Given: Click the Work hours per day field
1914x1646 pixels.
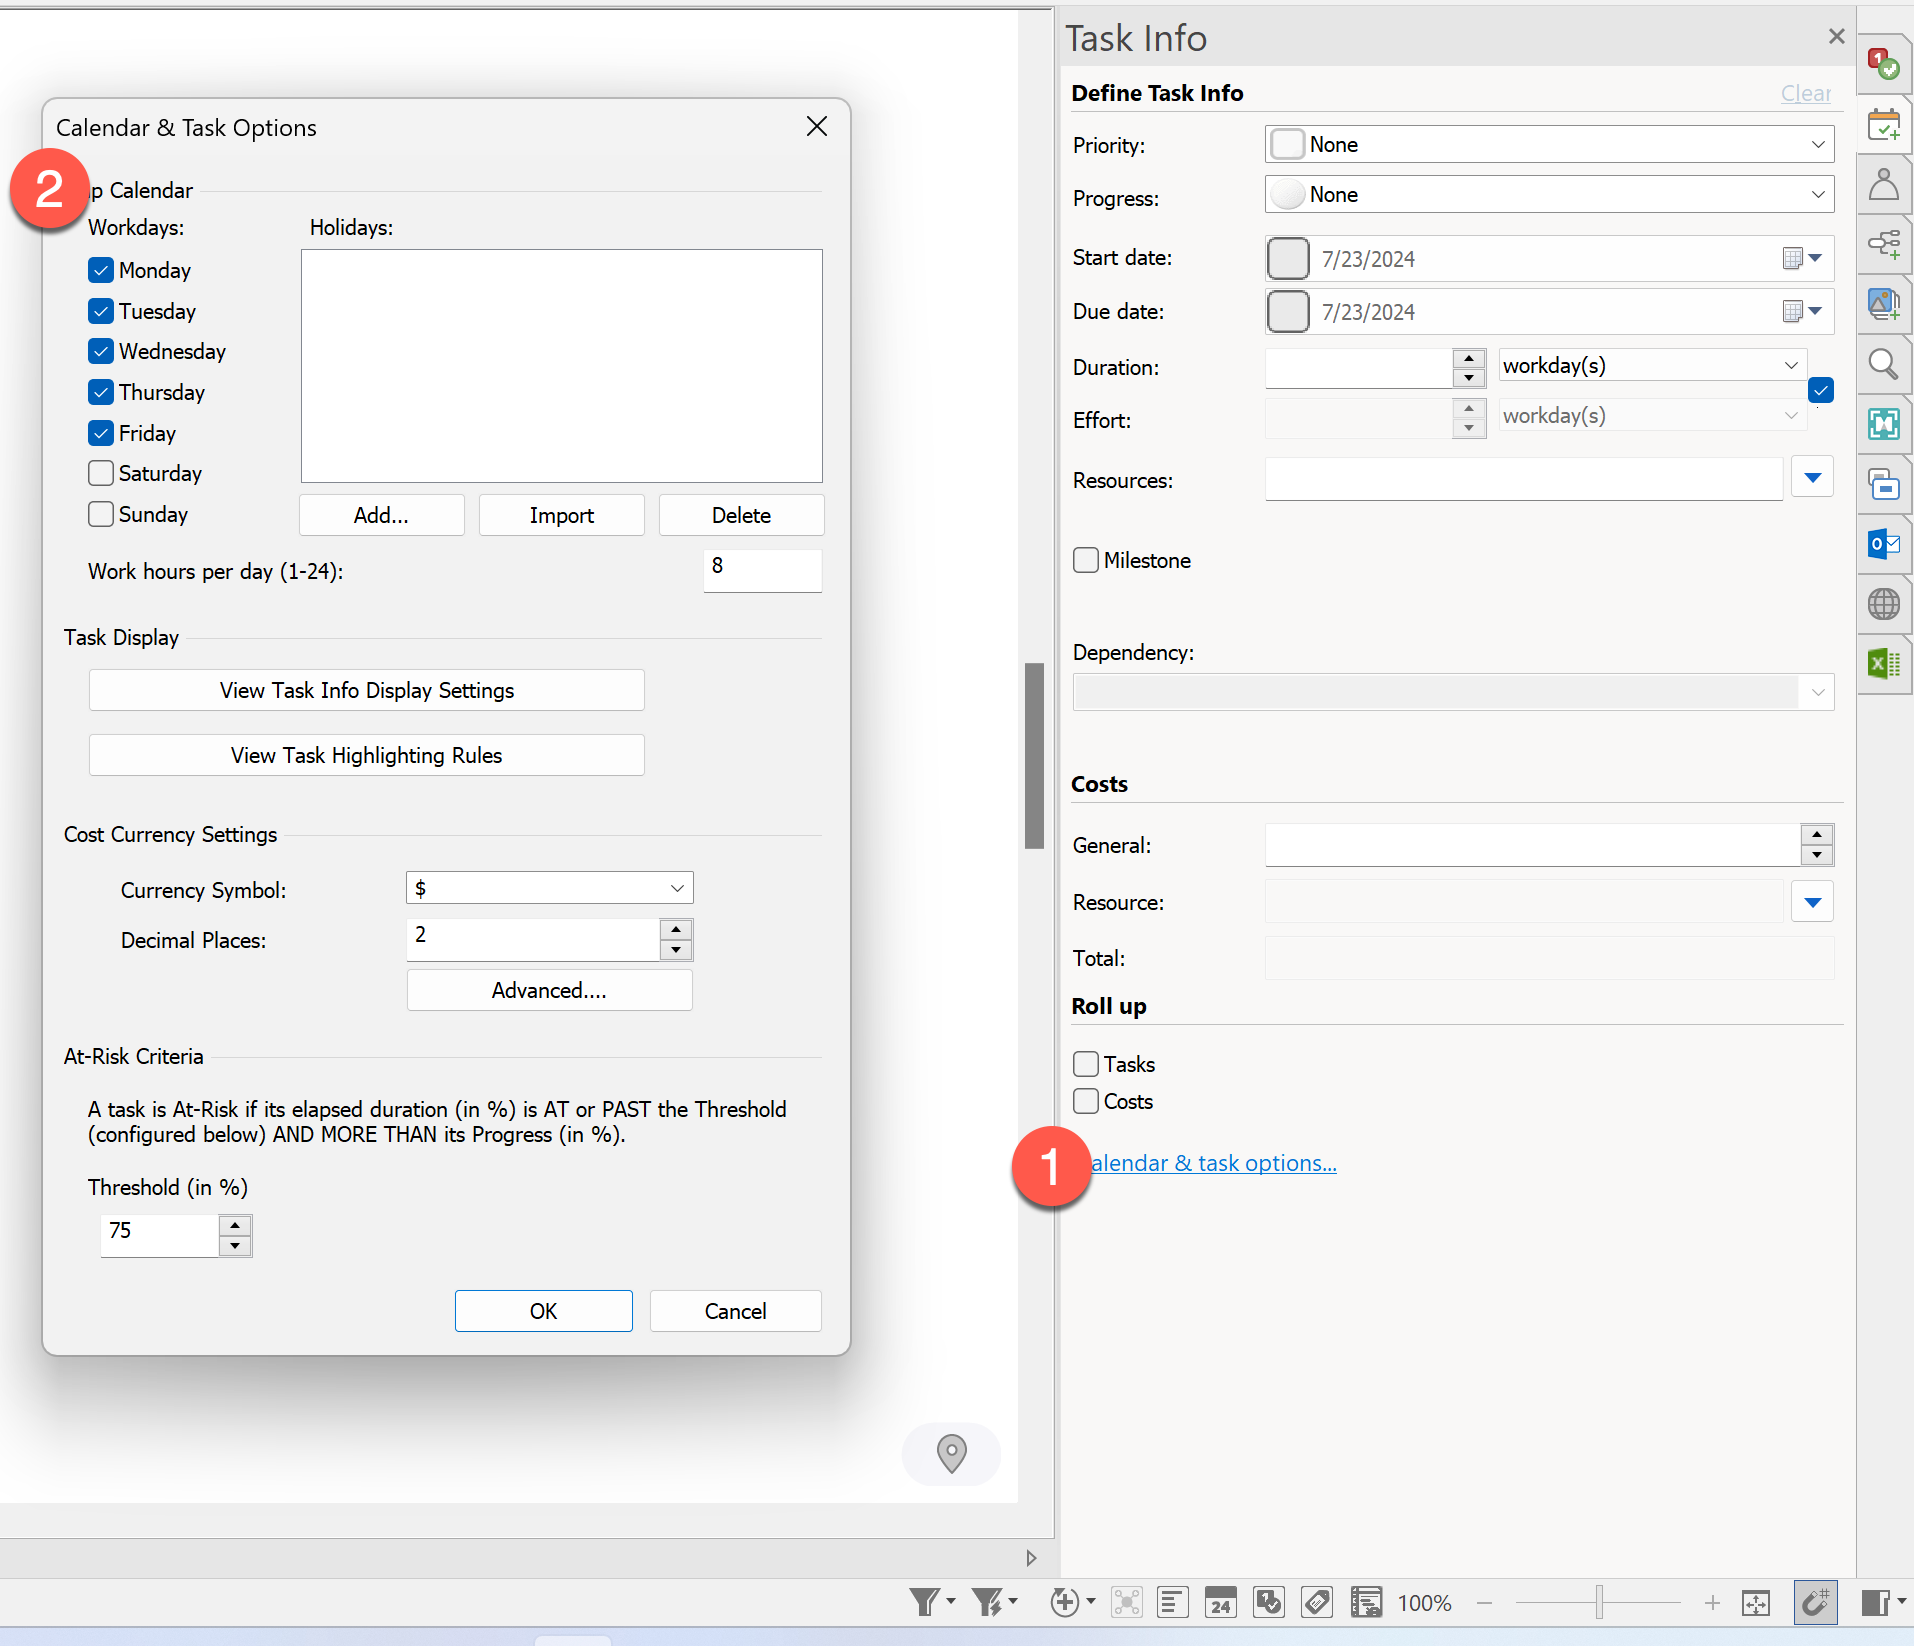Looking at the screenshot, I should [762, 570].
